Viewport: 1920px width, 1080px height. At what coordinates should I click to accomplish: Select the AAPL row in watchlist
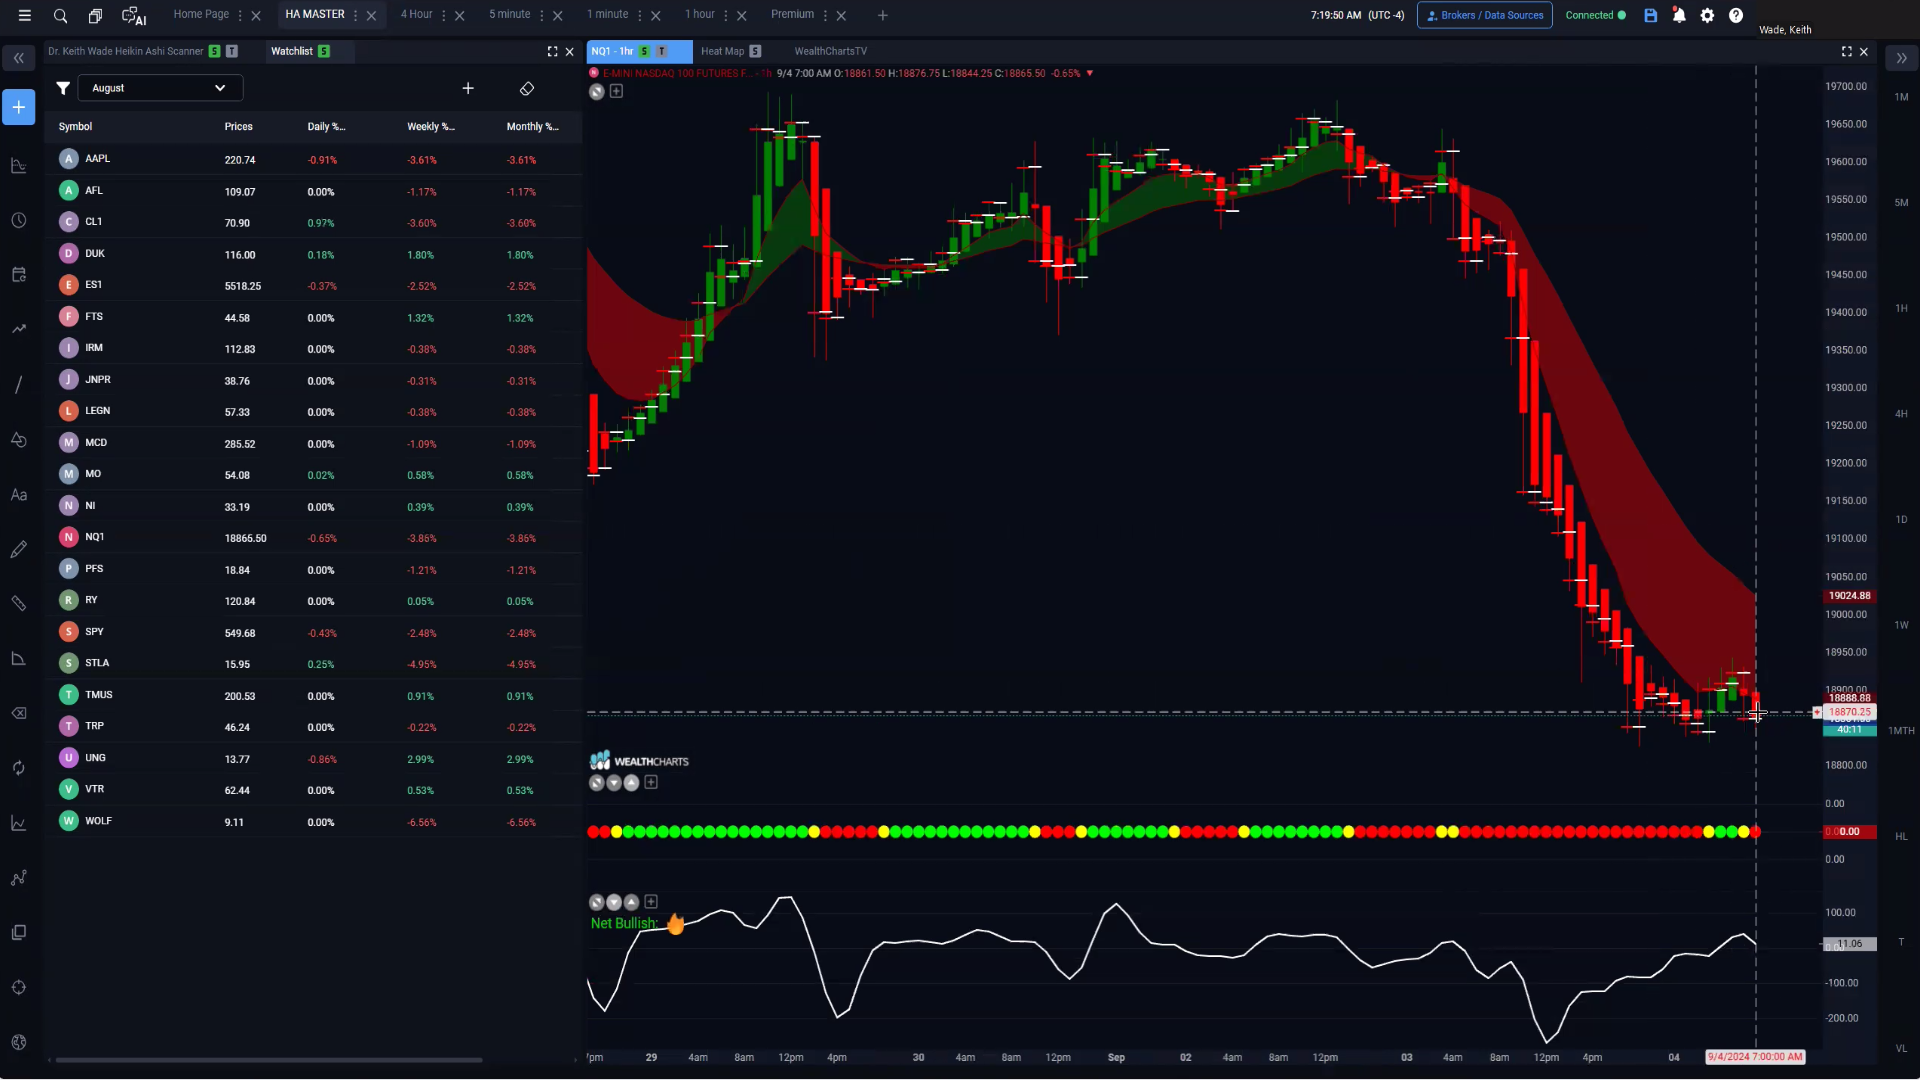[313, 159]
